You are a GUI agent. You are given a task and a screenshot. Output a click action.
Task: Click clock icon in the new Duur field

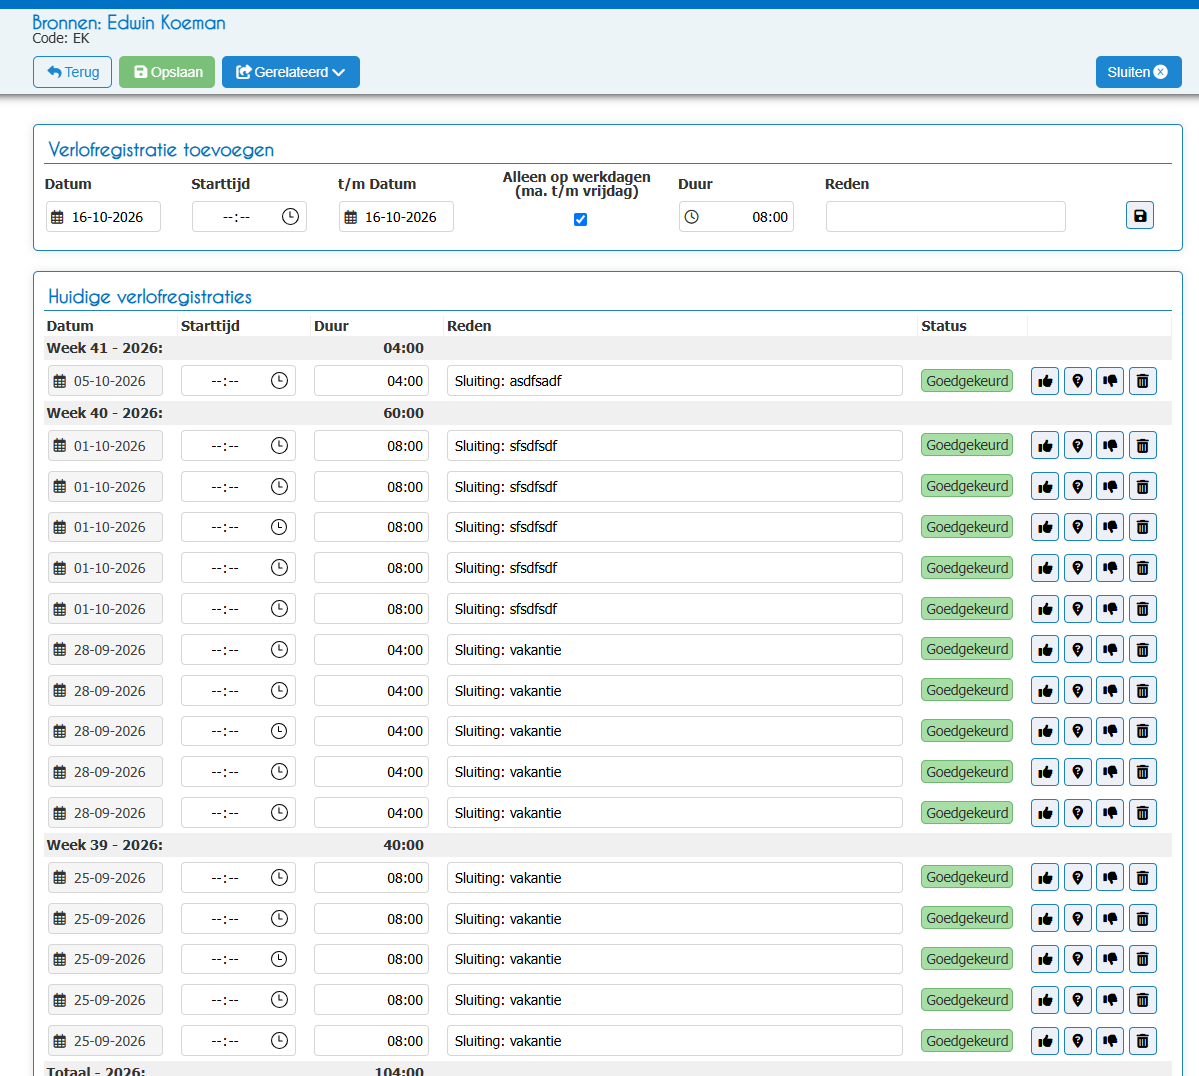click(x=691, y=217)
